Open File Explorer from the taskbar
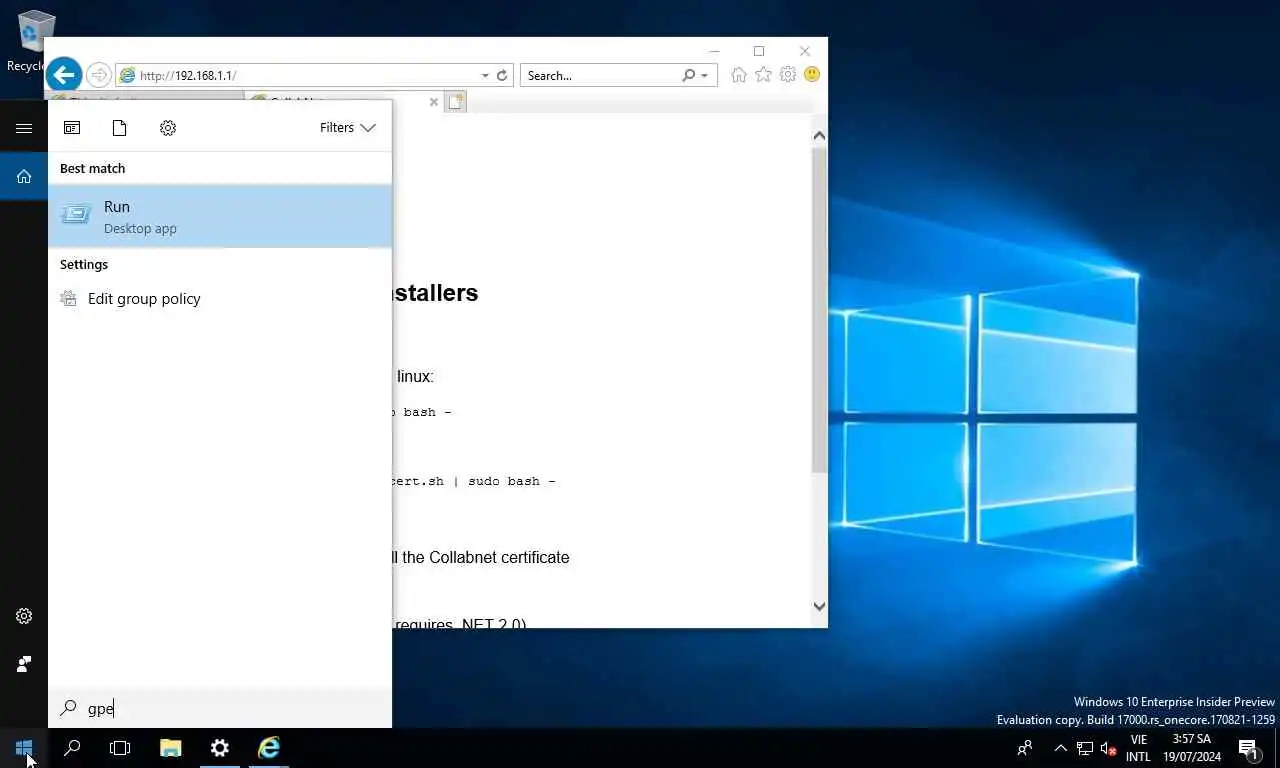This screenshot has width=1280, height=768. click(x=171, y=748)
